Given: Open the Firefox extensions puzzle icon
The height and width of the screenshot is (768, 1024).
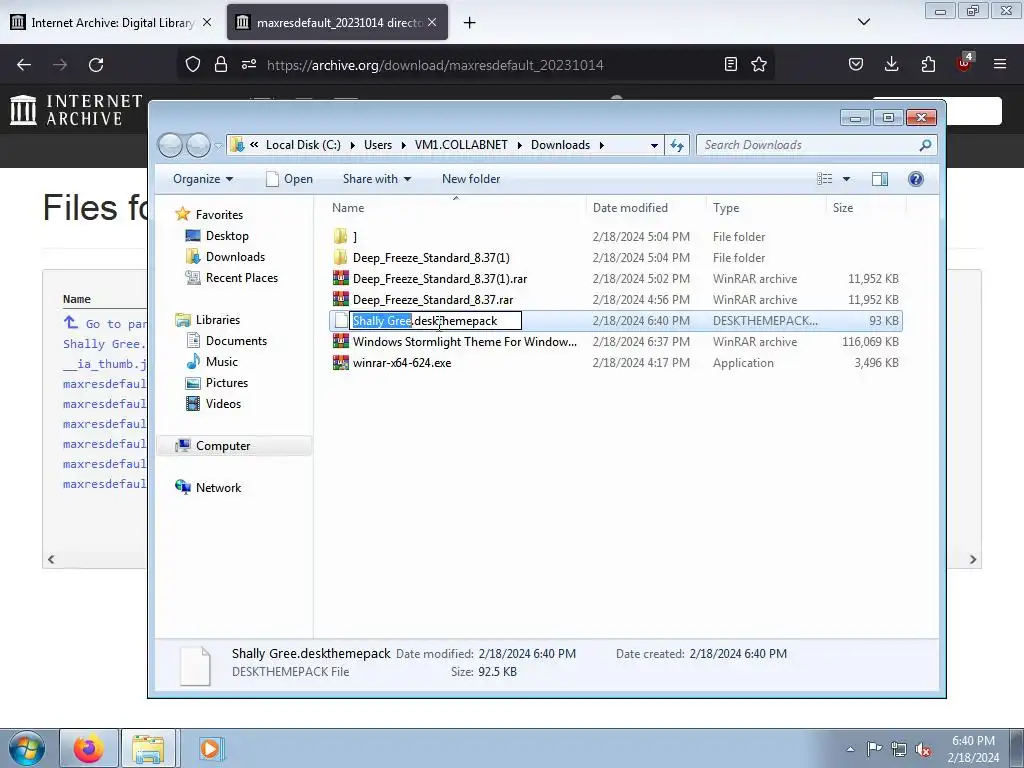Looking at the screenshot, I should (928, 64).
